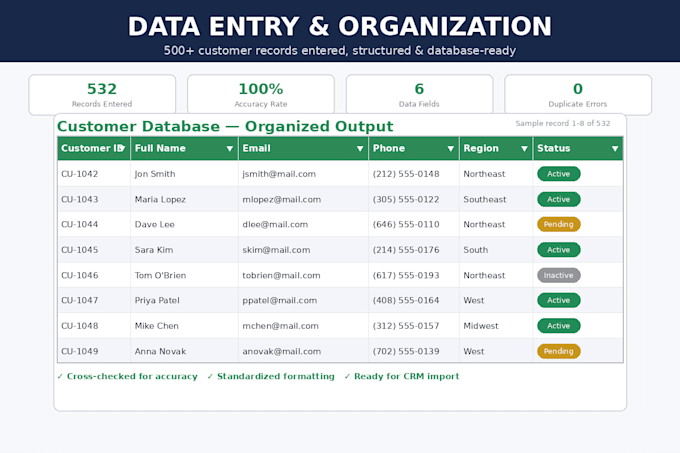Open the Customer ID column filter dropdown
Screen dimensions: 680x453
(122, 149)
